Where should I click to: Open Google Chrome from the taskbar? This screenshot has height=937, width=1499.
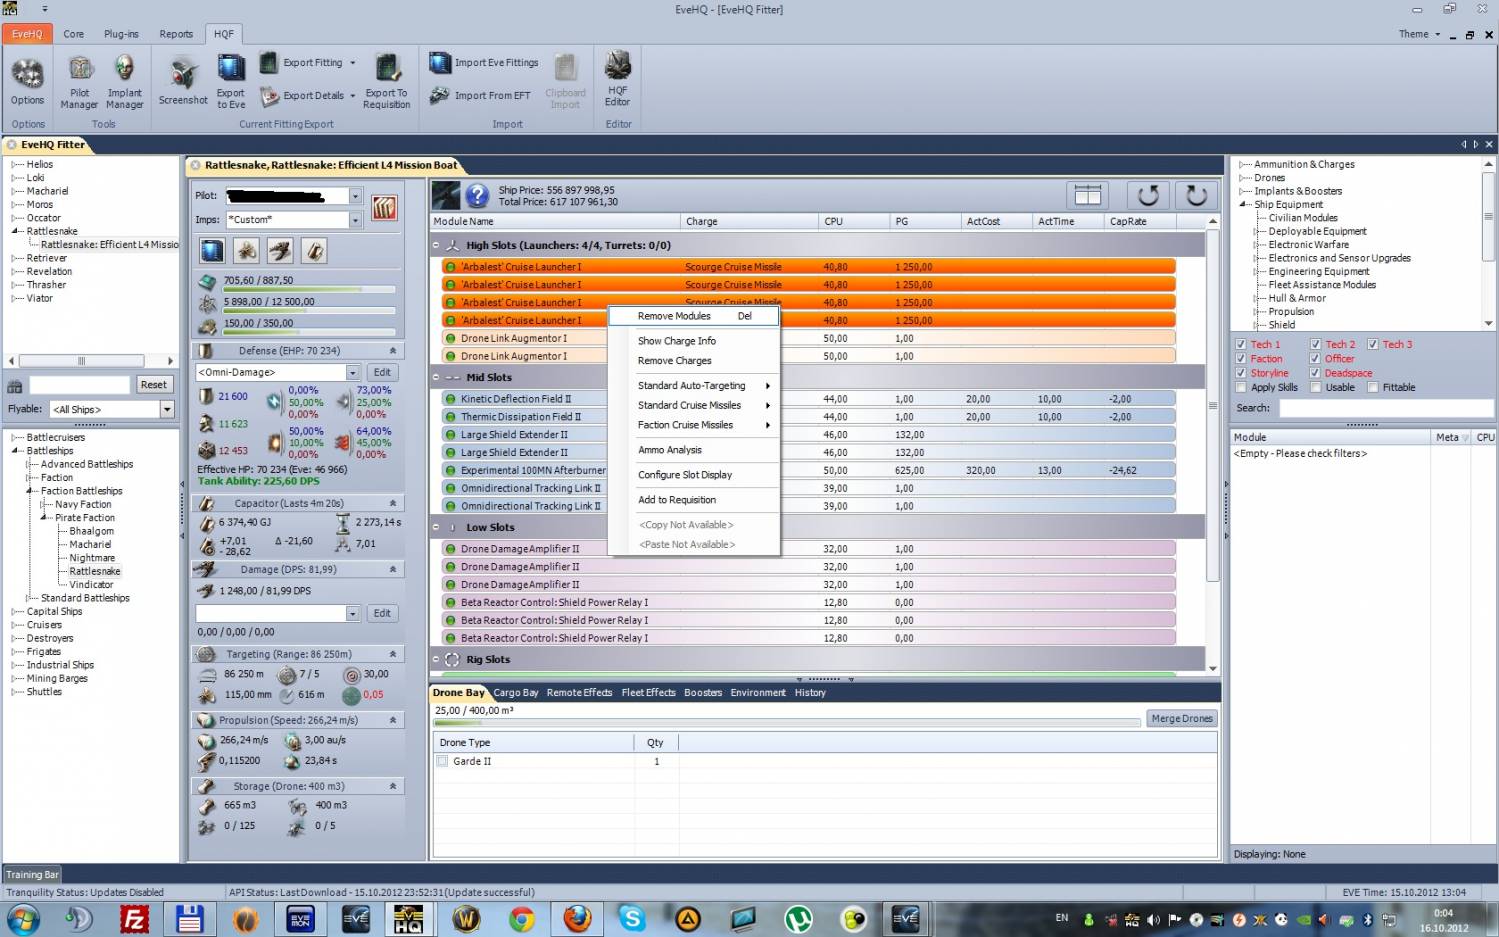tap(521, 919)
